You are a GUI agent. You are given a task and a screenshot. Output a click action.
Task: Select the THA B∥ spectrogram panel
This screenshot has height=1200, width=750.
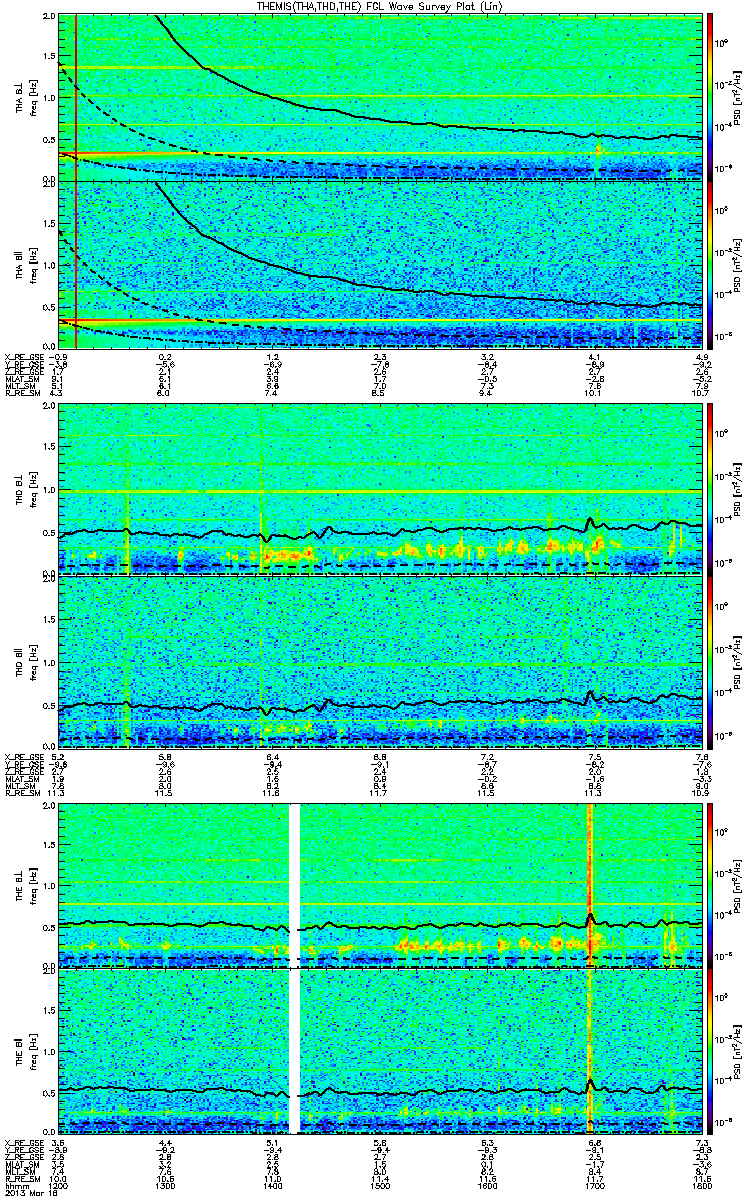coord(380,263)
